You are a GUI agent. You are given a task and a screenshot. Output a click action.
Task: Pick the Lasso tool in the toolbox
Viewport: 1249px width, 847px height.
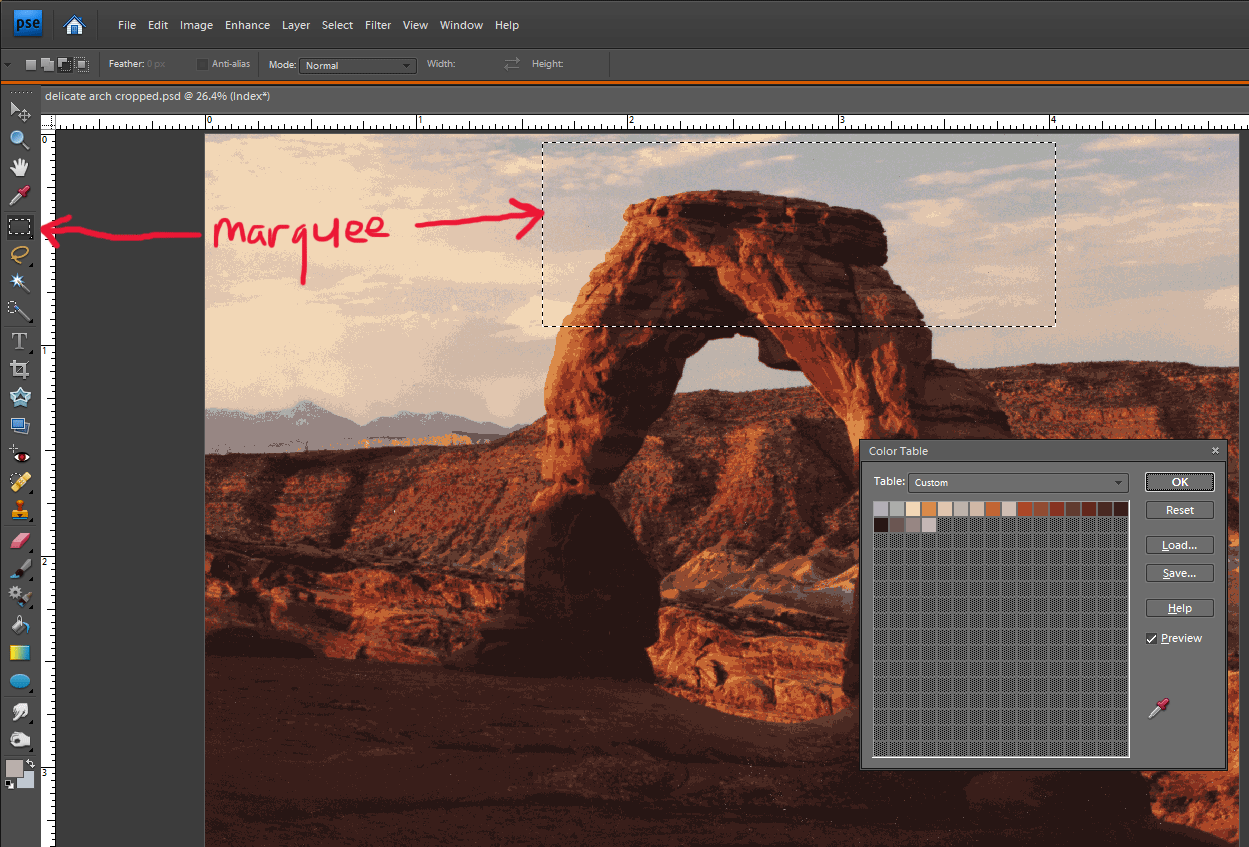click(x=20, y=255)
